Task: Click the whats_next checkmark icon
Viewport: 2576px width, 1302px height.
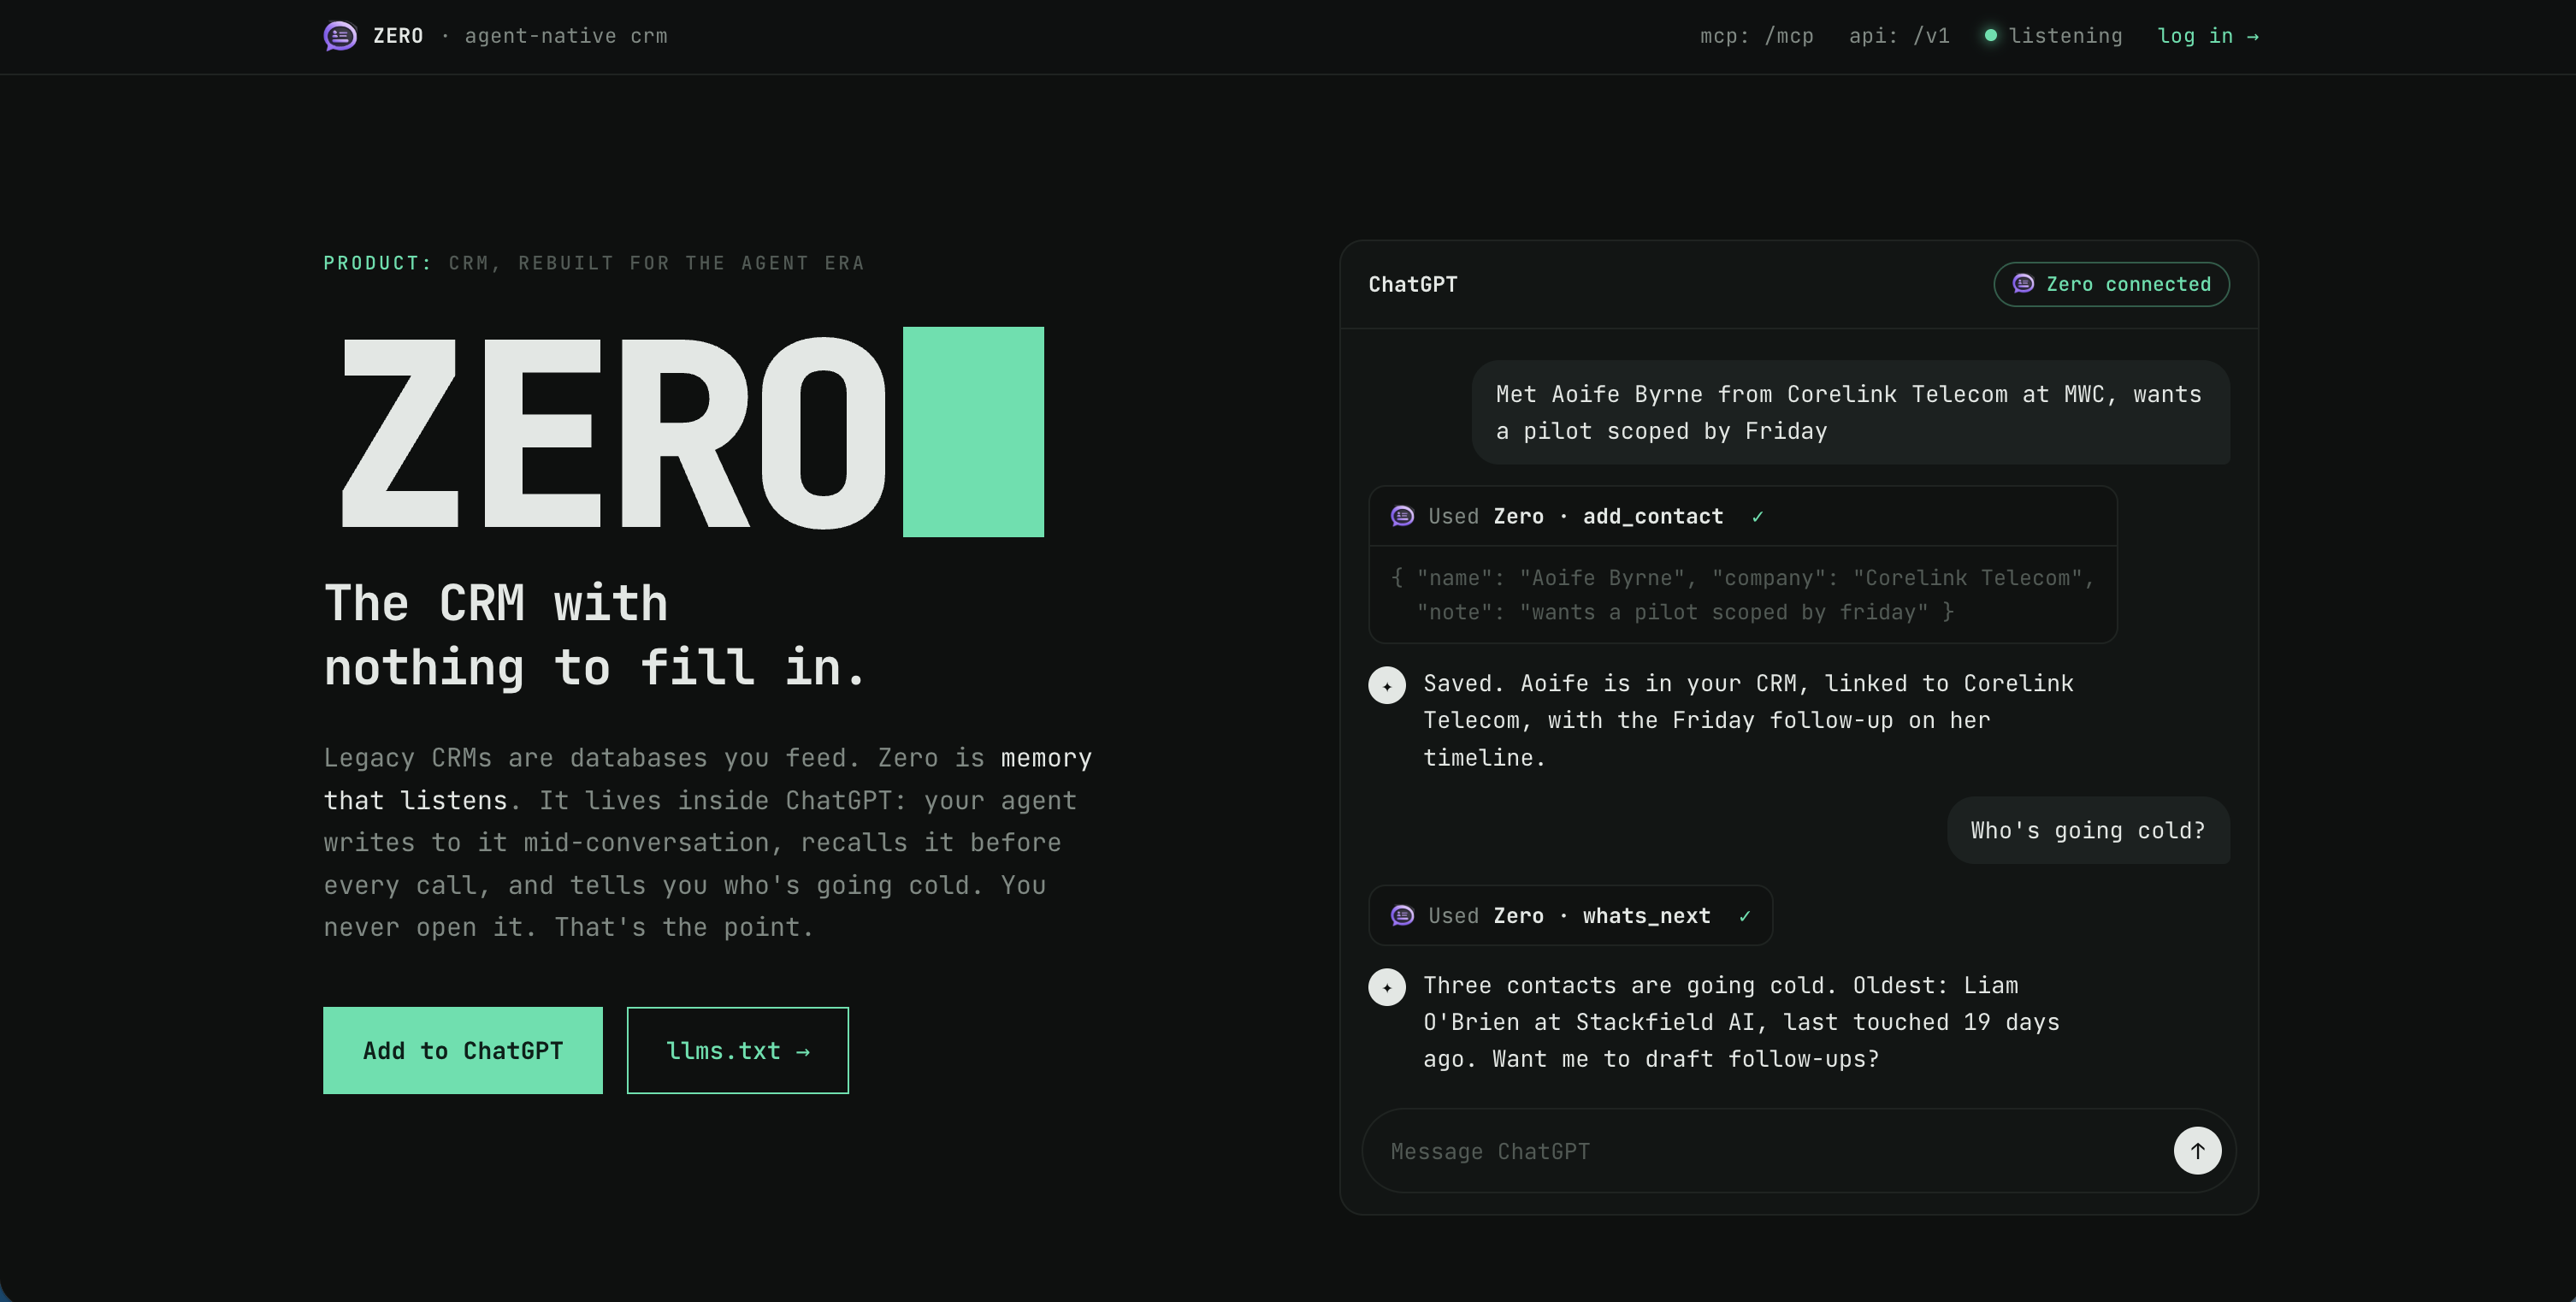Action: 1744,916
